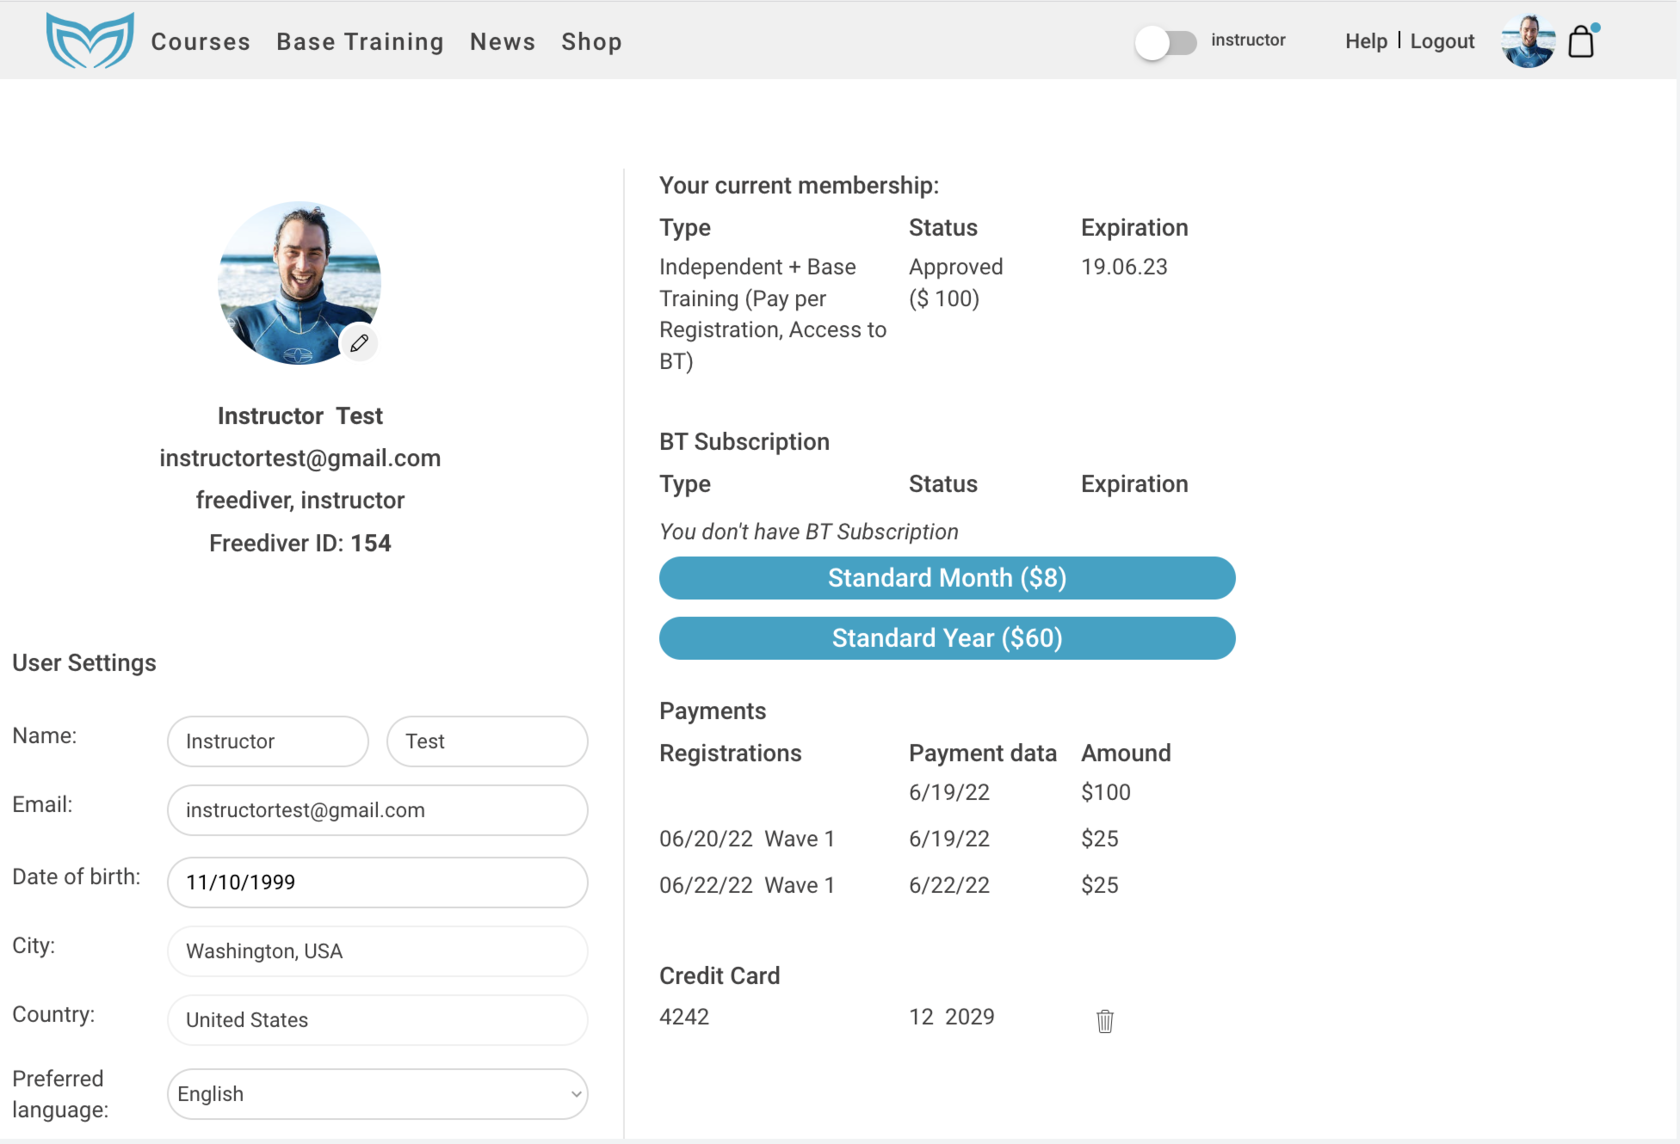1680x1144 pixels.
Task: Open the header profile avatar
Action: (x=1527, y=42)
